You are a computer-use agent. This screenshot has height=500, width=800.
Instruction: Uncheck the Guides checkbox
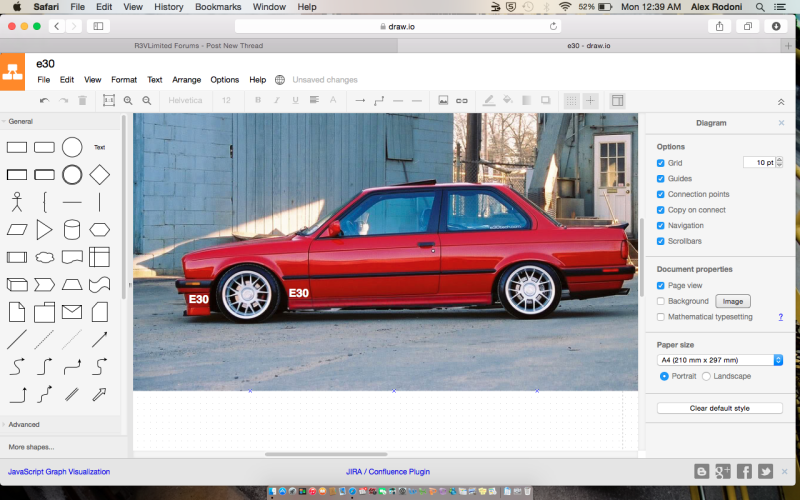pyautogui.click(x=661, y=179)
